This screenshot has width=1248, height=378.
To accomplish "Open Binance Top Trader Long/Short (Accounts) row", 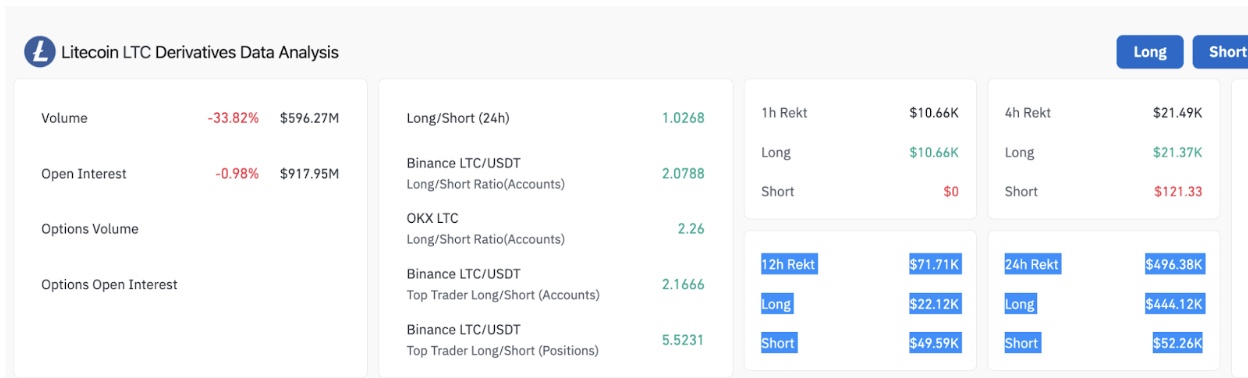I will coord(555,284).
